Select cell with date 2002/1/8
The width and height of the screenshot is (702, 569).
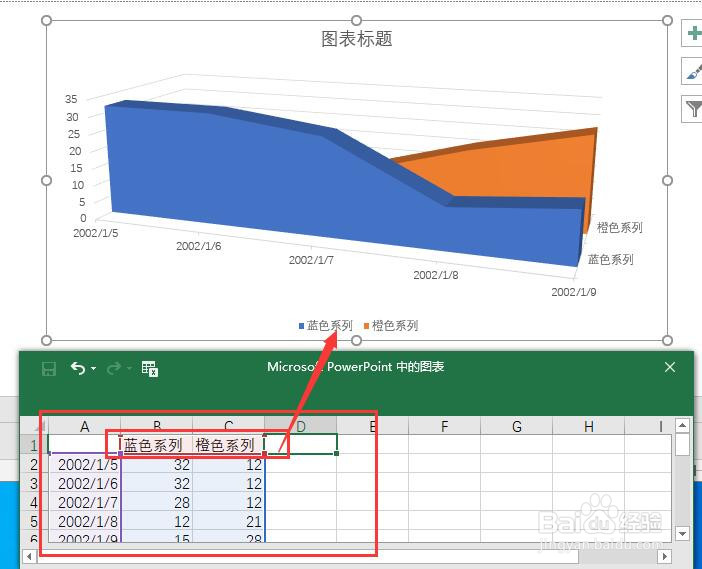[85, 521]
